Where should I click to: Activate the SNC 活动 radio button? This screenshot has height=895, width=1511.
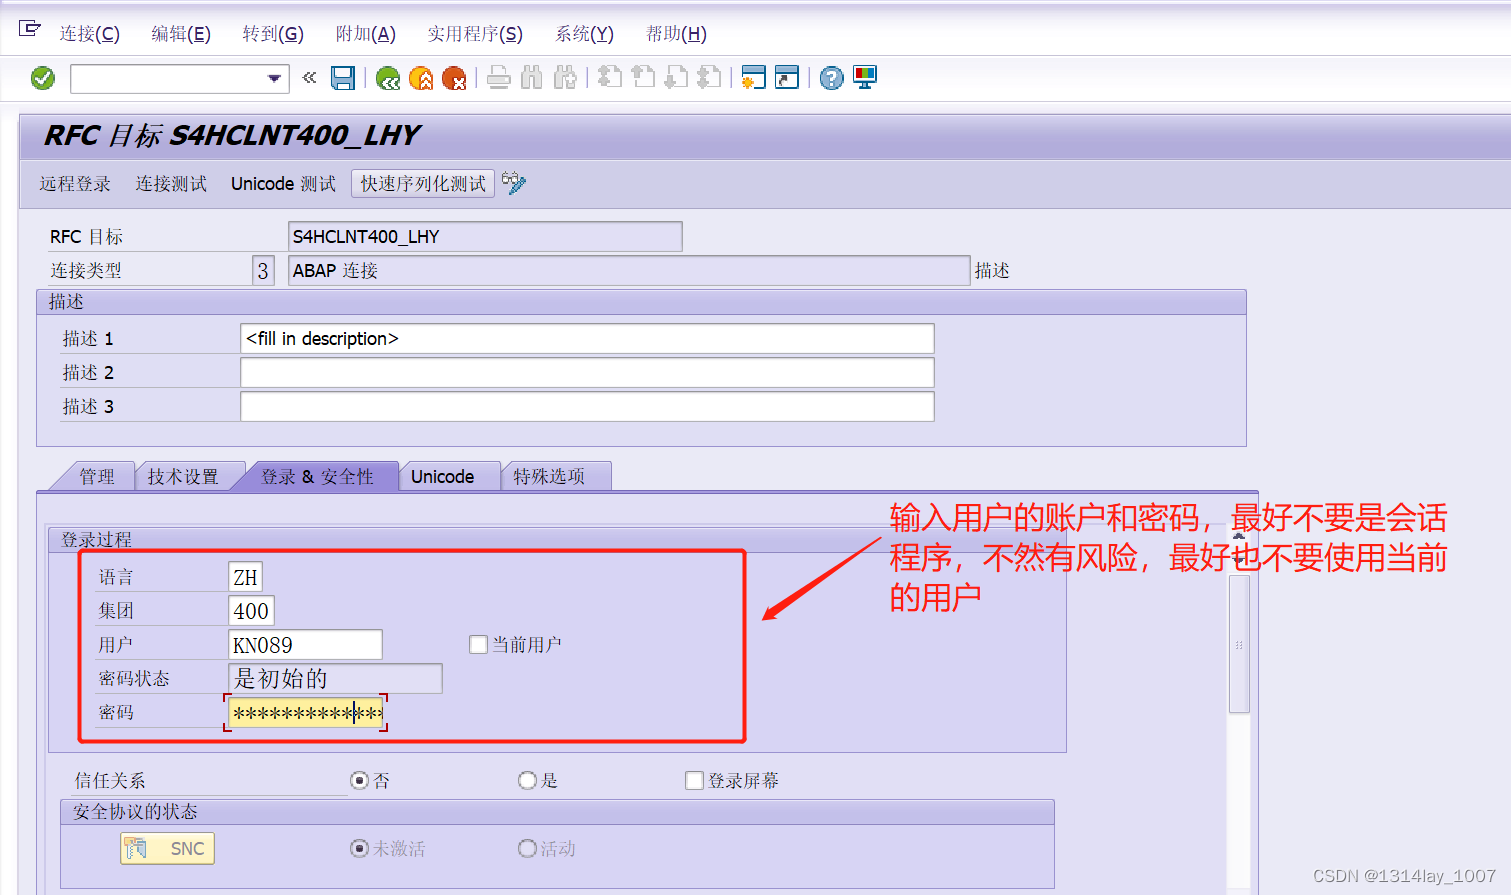tap(527, 848)
